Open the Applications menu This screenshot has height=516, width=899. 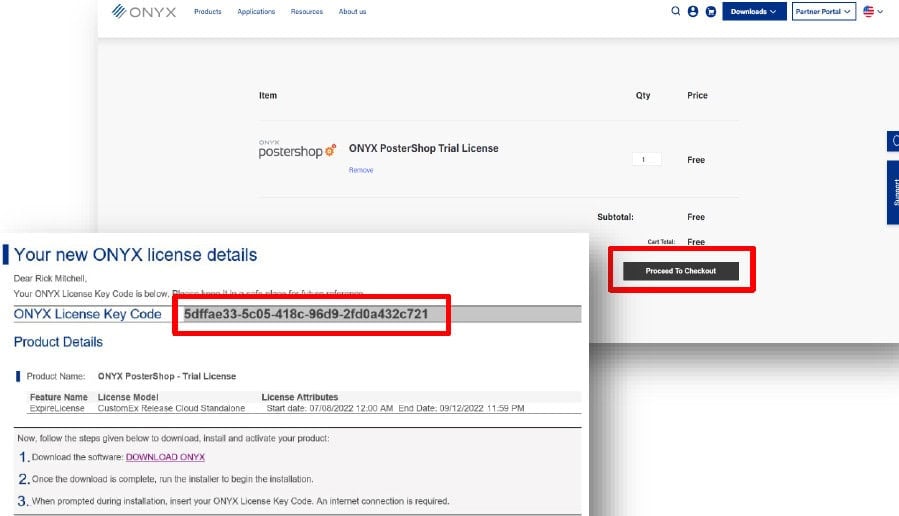[256, 12]
